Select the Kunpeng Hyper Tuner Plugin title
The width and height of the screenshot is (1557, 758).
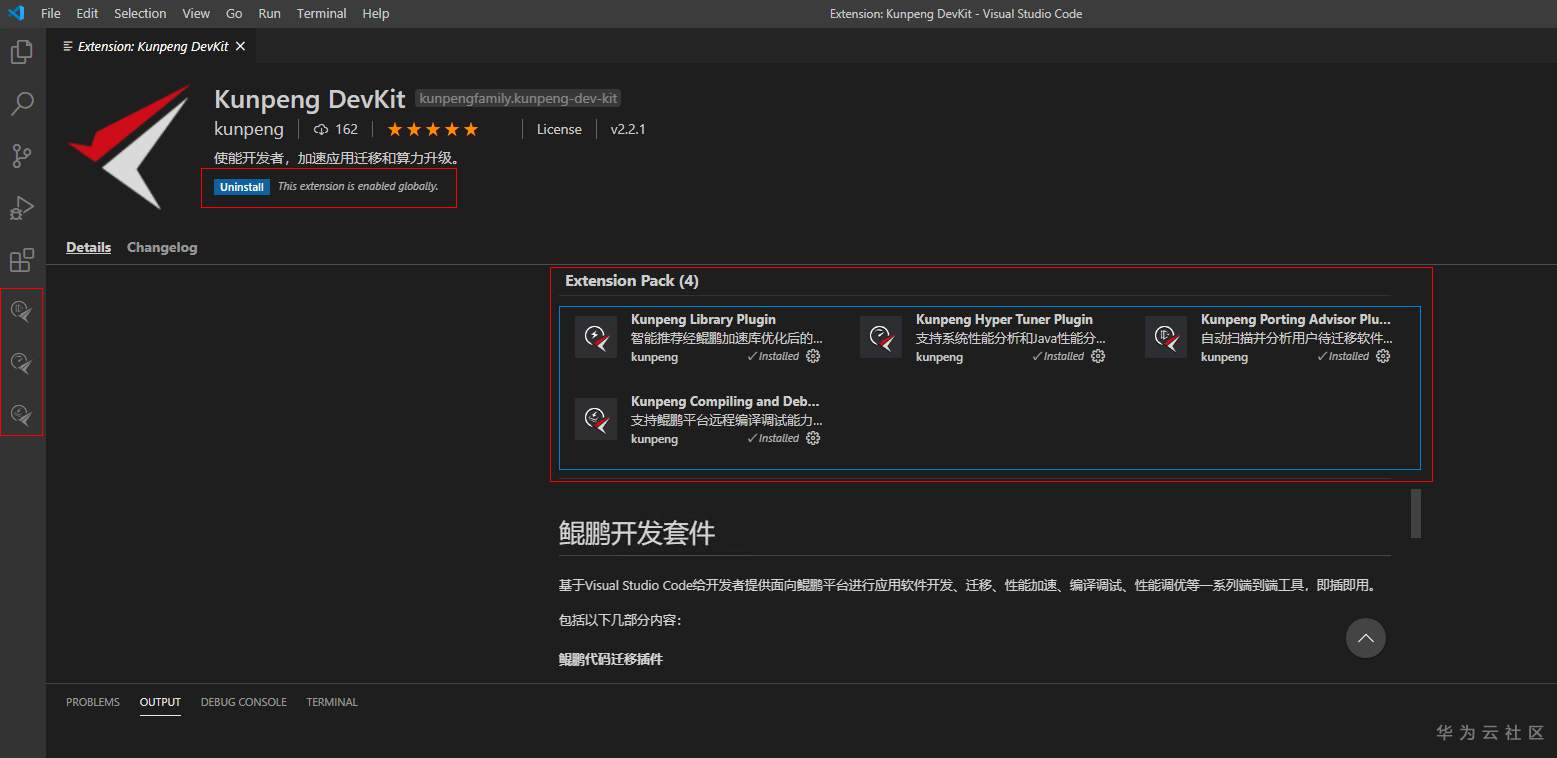click(1004, 319)
